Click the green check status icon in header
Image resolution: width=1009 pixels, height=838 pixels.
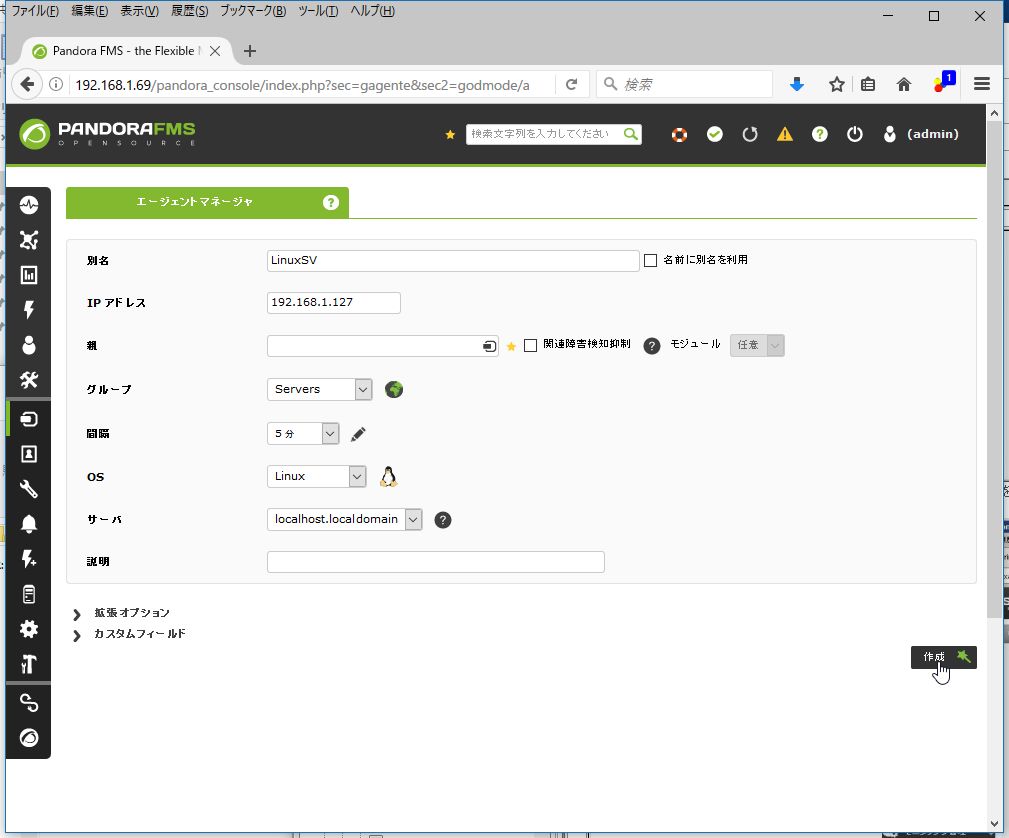[x=715, y=134]
